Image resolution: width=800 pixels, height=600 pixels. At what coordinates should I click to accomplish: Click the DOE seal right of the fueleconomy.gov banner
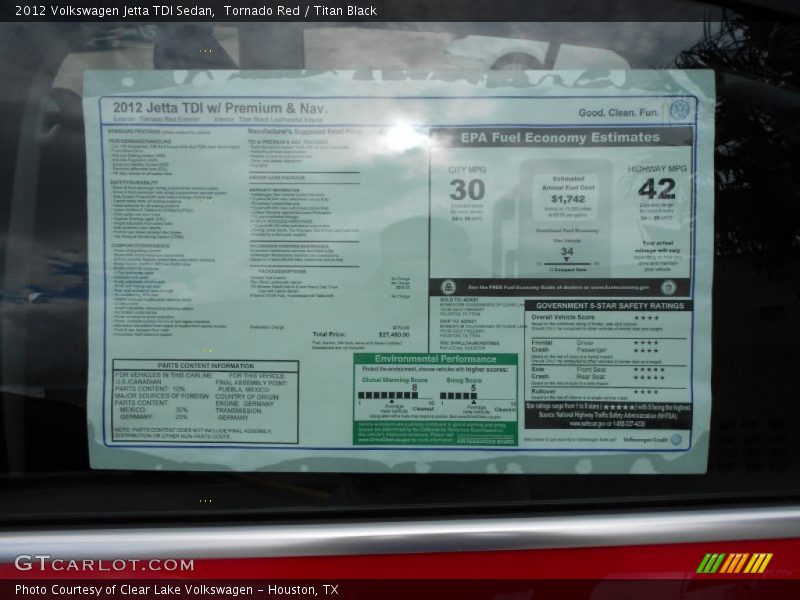coord(668,287)
